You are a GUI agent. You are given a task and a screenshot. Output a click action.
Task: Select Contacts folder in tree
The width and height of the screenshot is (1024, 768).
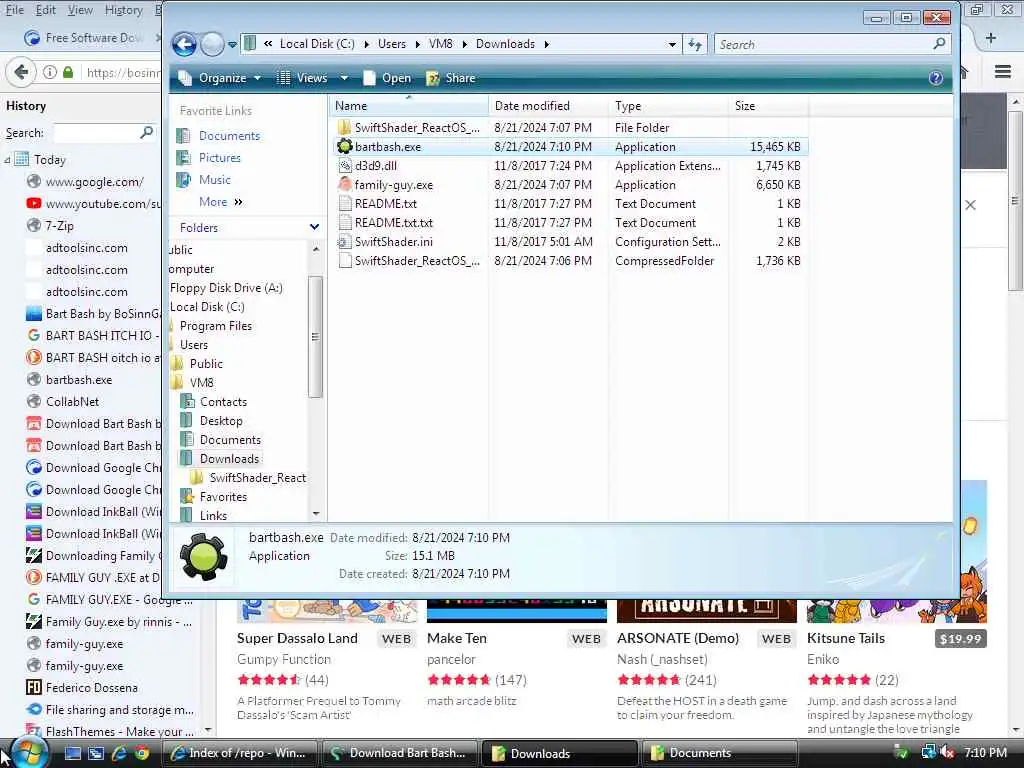(x=223, y=402)
